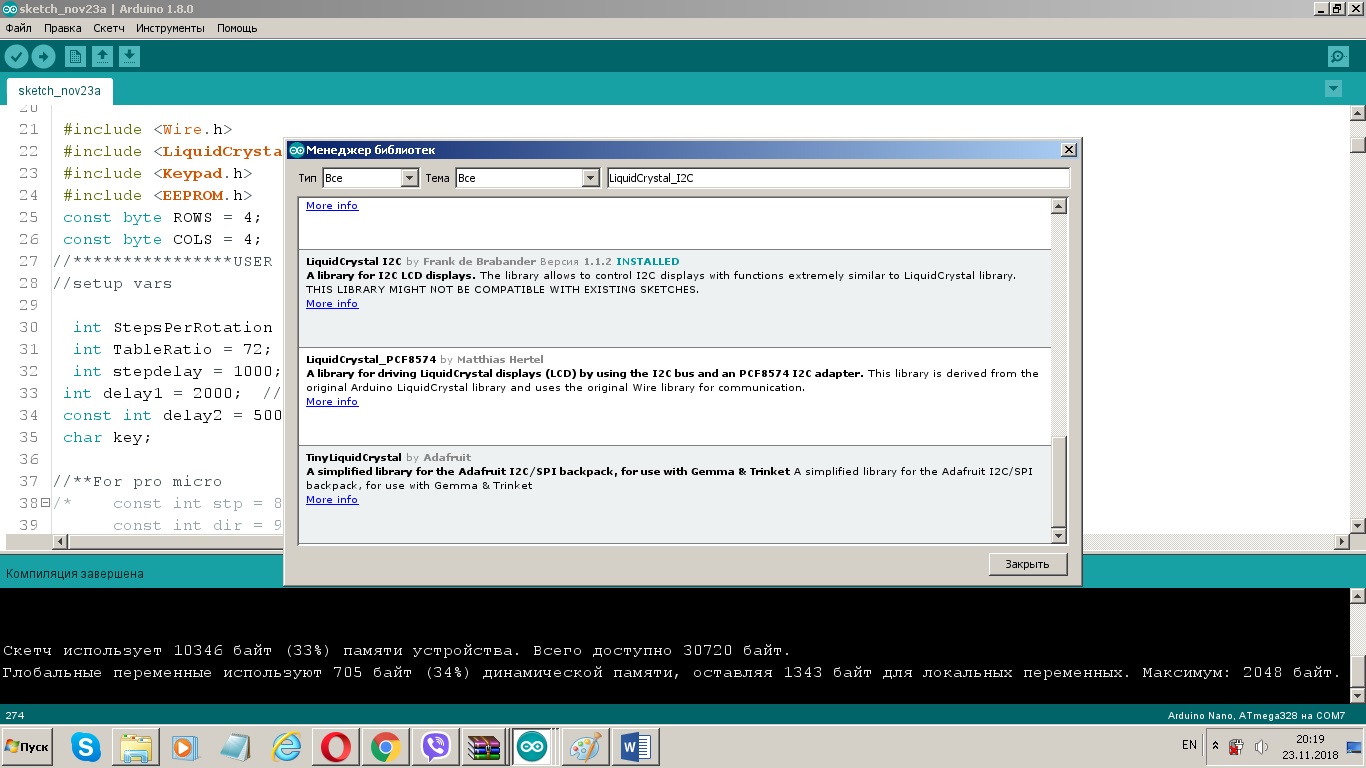1366x768 pixels.
Task: Click the console scrollbar up arrow
Action: pos(1357,597)
